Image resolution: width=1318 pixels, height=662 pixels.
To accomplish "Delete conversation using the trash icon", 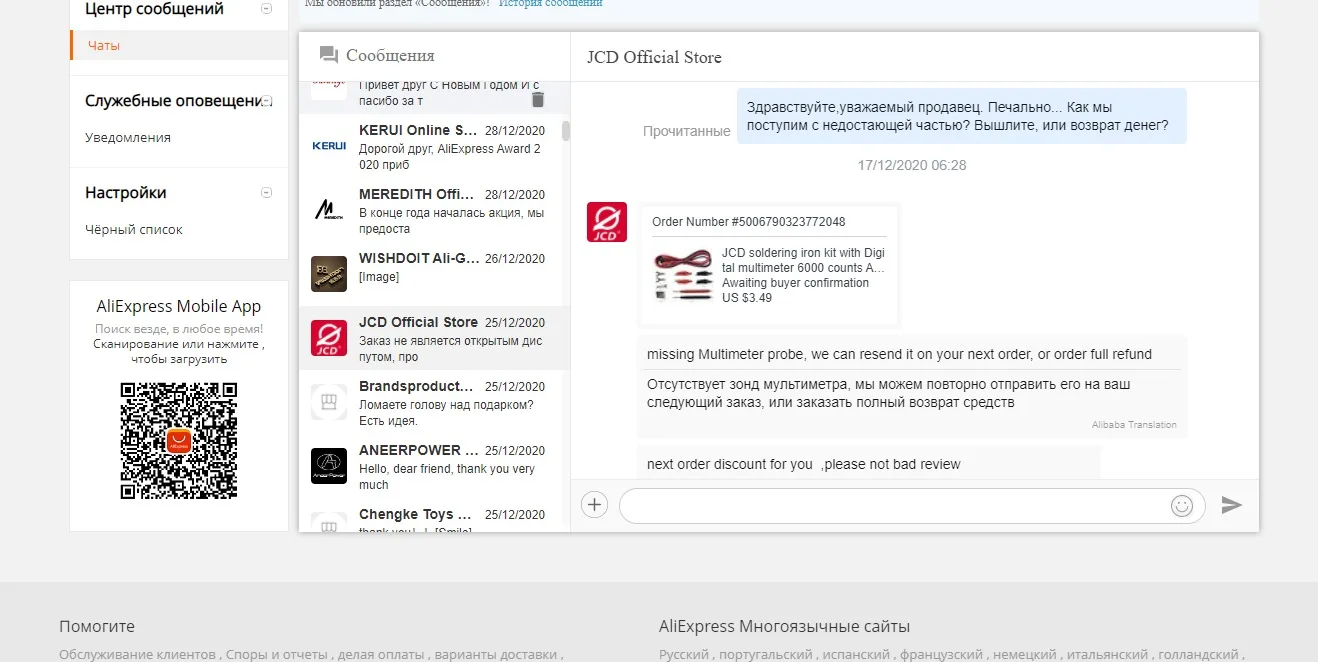I will [x=538, y=99].
